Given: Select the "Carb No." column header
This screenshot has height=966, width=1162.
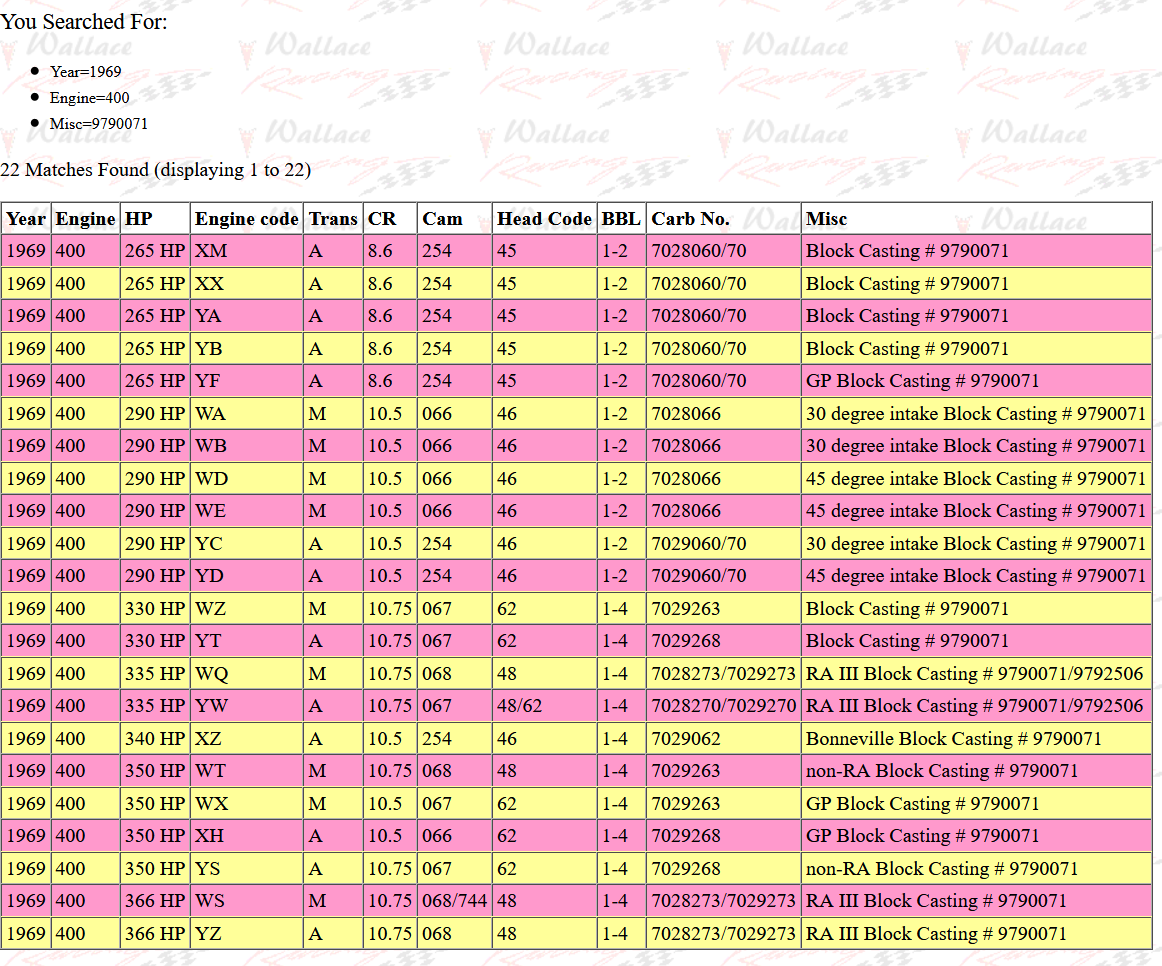Looking at the screenshot, I should click(x=690, y=219).
